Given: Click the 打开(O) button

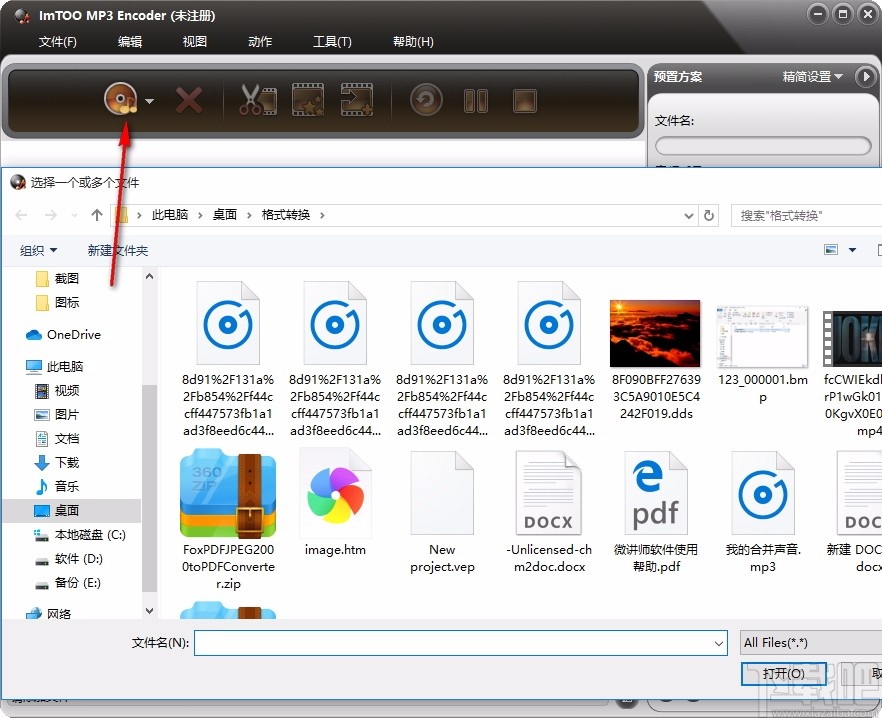Looking at the screenshot, I should (783, 674).
